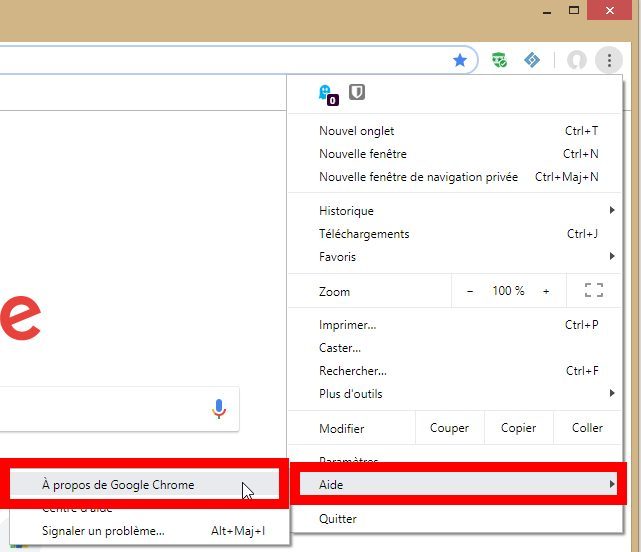Select Nouvel onglet menu entry
Screen dimensions: 641x552
coord(455,131)
